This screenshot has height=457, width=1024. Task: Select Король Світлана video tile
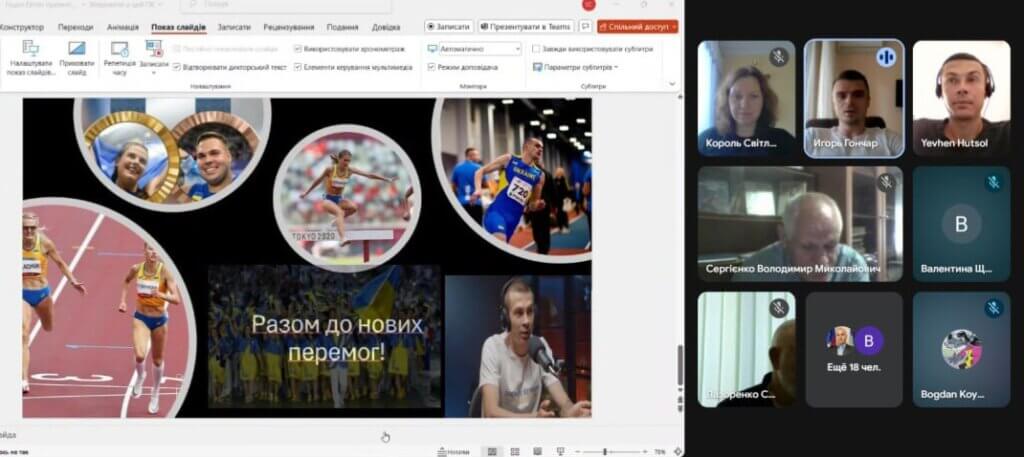pos(746,99)
